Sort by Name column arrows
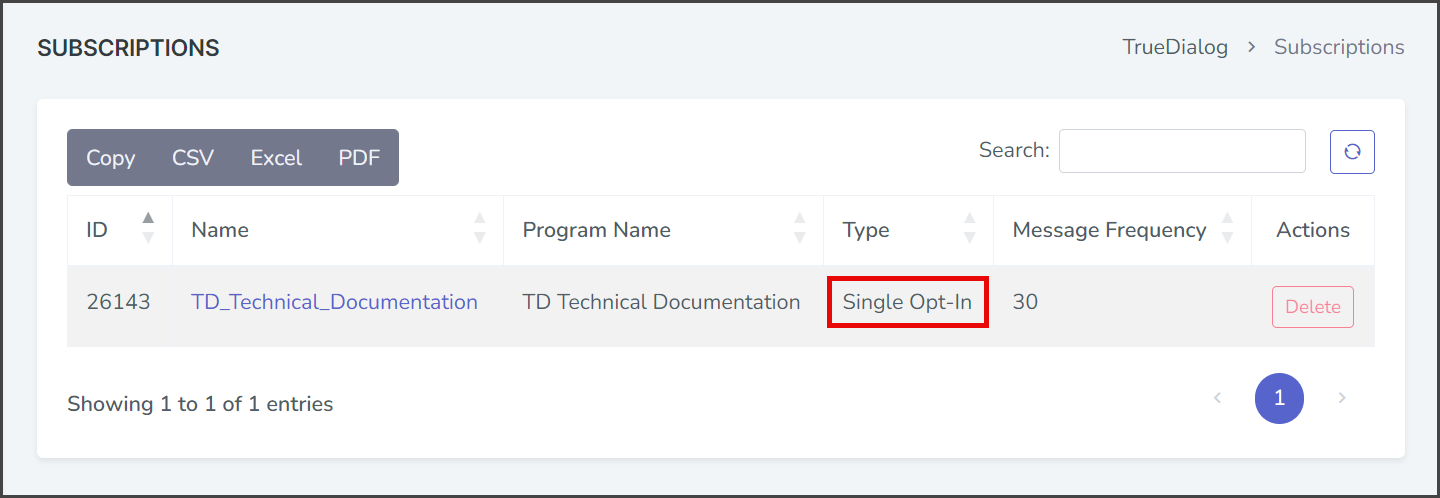 [x=479, y=228]
